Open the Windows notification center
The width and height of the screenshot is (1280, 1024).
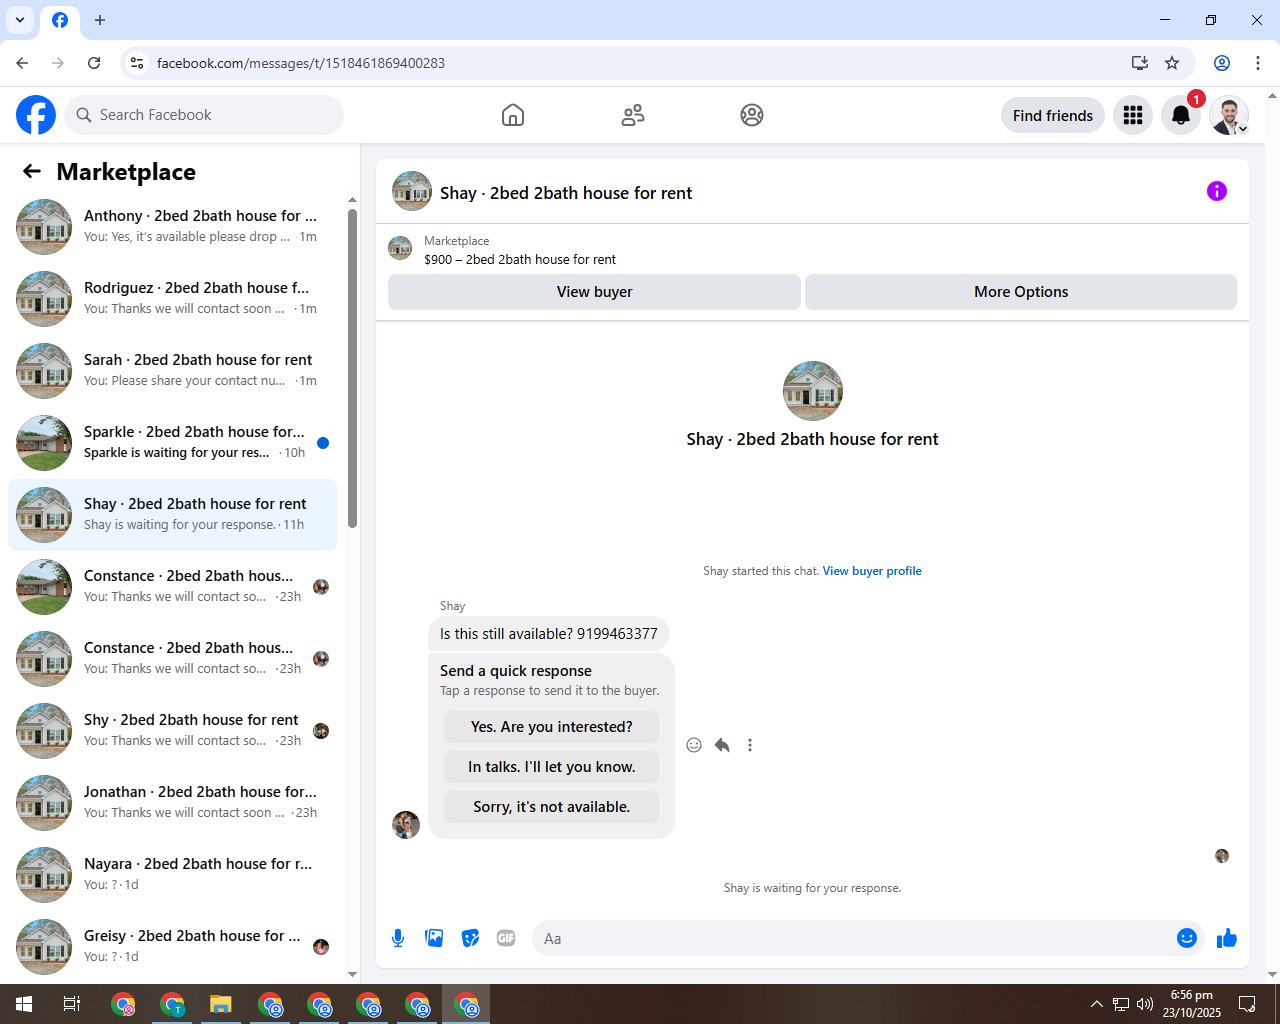(1247, 1004)
